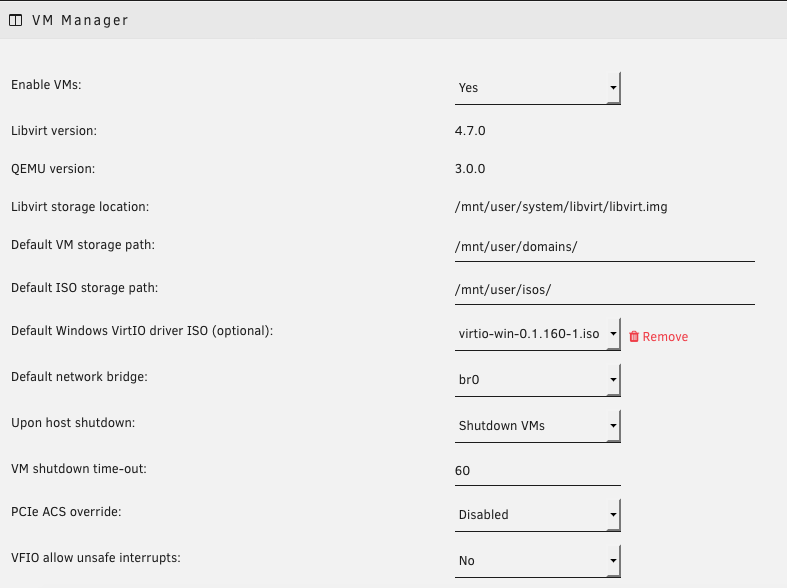Click the Libvirt version label
The height and width of the screenshot is (588, 787).
tap(54, 131)
